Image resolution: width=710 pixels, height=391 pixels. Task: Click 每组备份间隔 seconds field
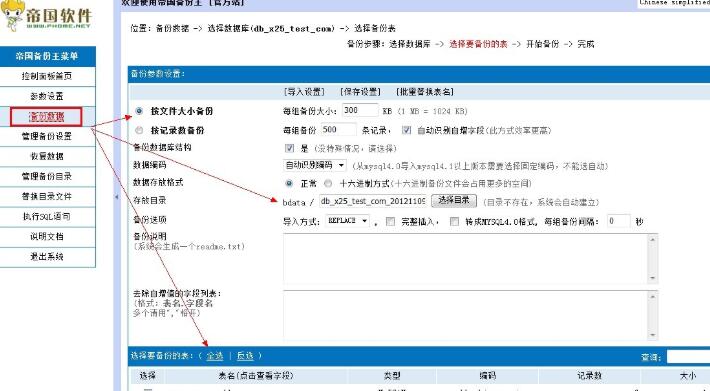click(619, 221)
